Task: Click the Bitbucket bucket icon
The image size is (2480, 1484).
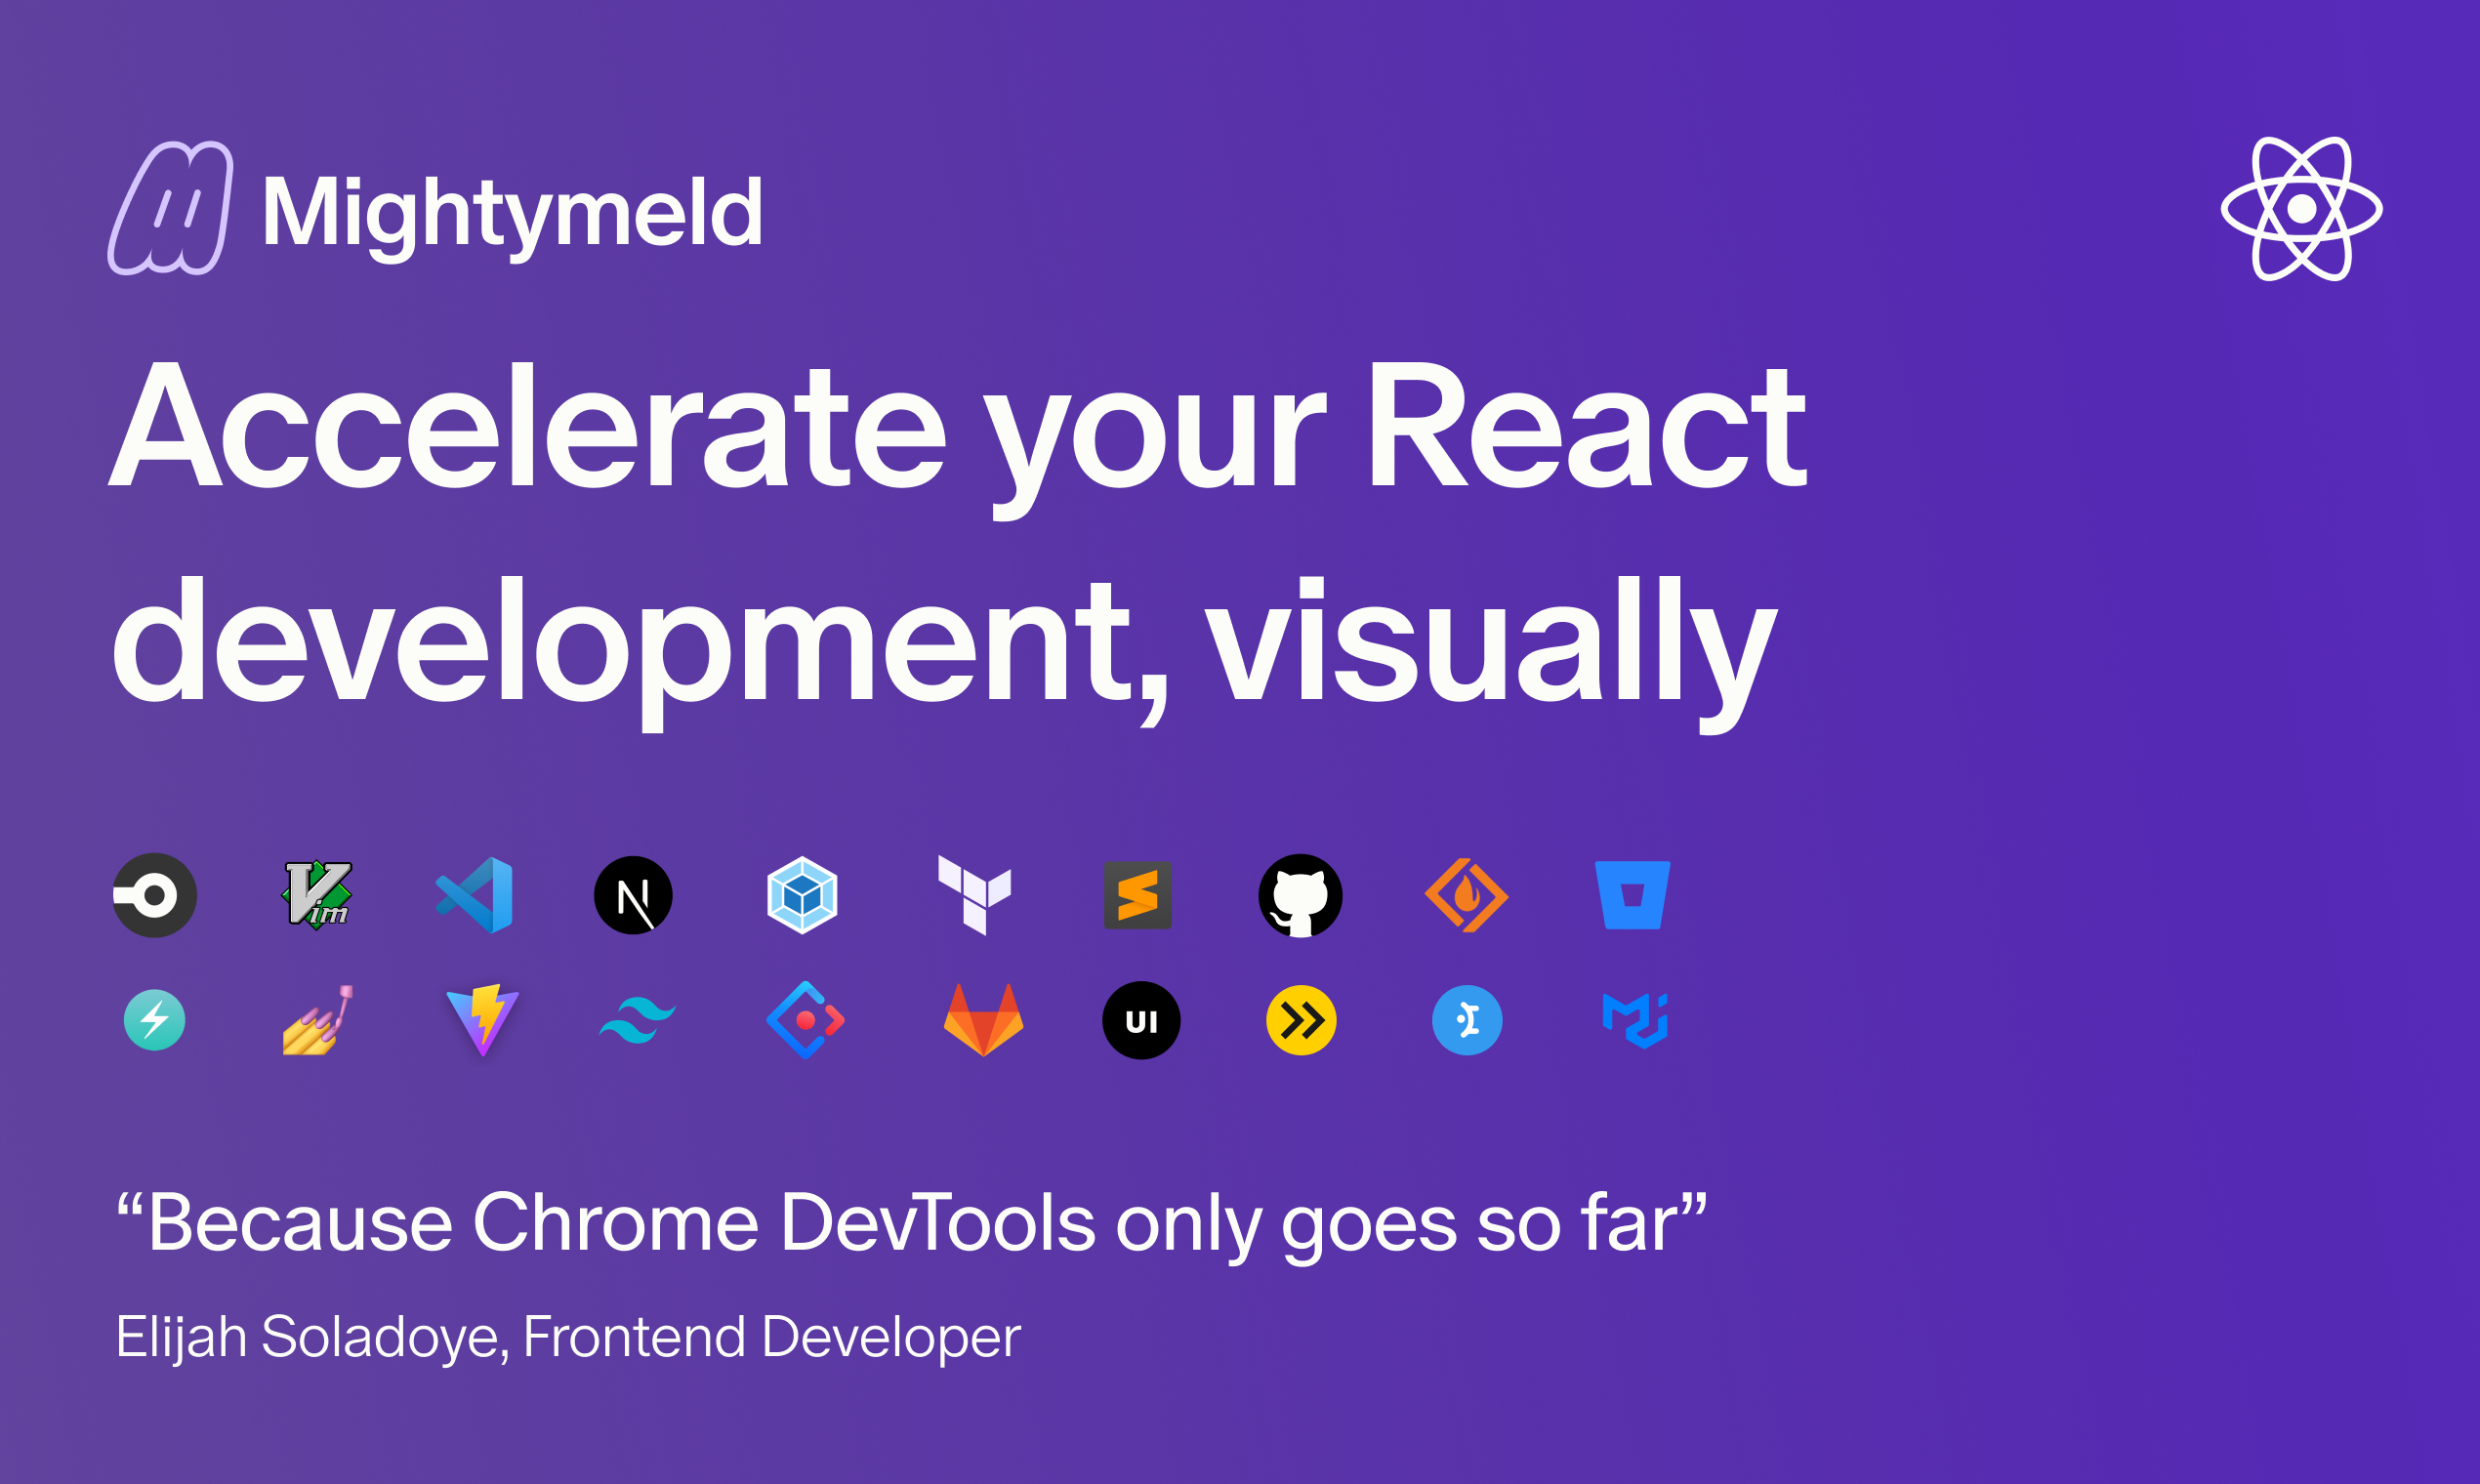Action: 1632,895
